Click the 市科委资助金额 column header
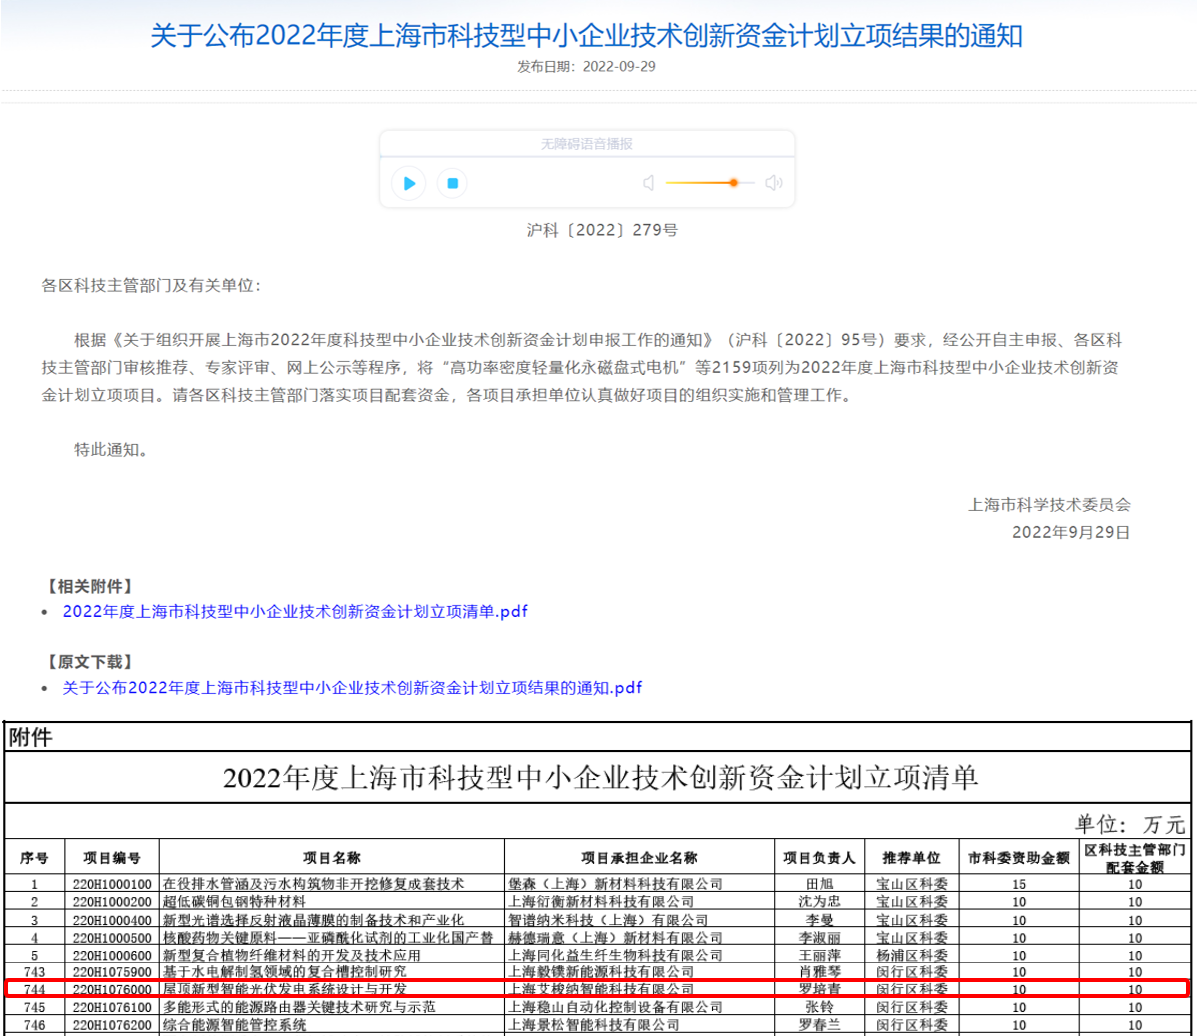The width and height of the screenshot is (1197, 1036). (x=1017, y=858)
